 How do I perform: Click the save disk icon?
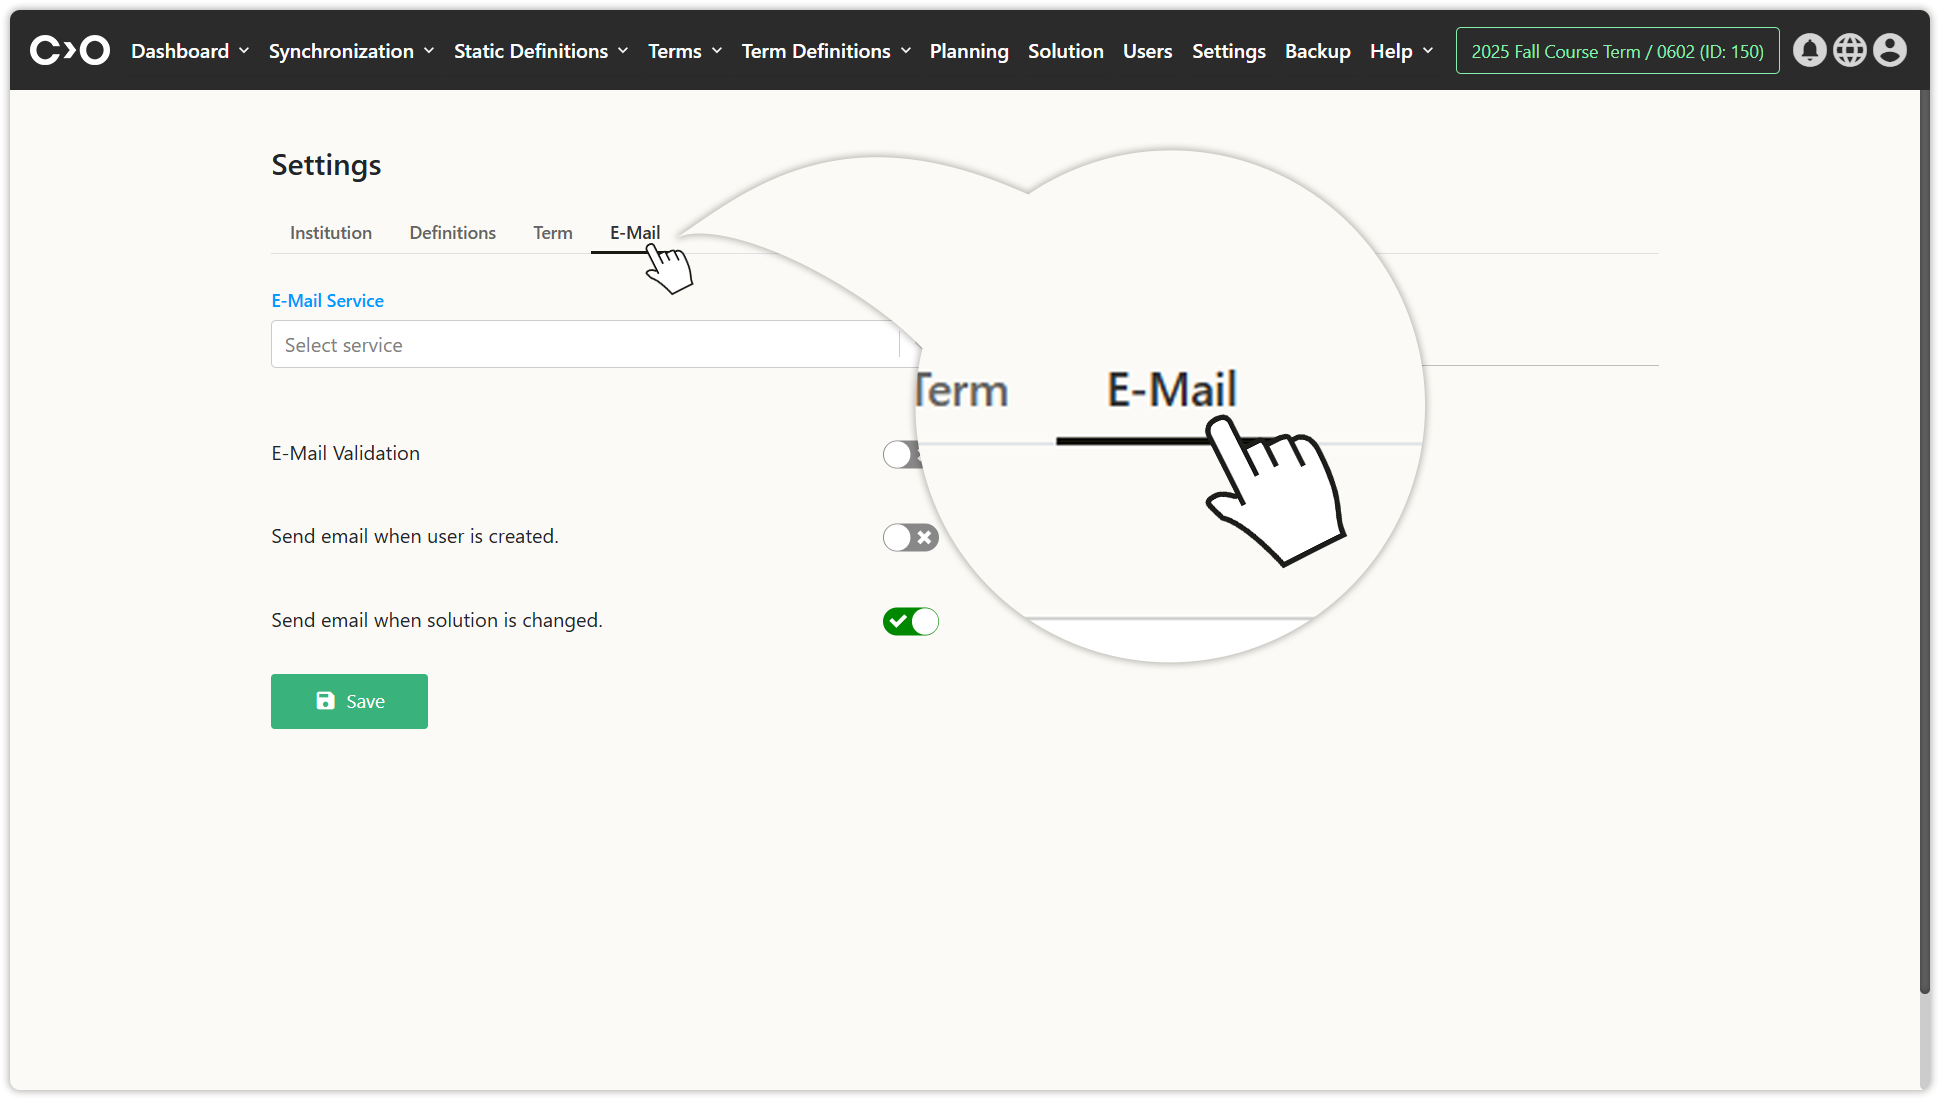(x=325, y=701)
